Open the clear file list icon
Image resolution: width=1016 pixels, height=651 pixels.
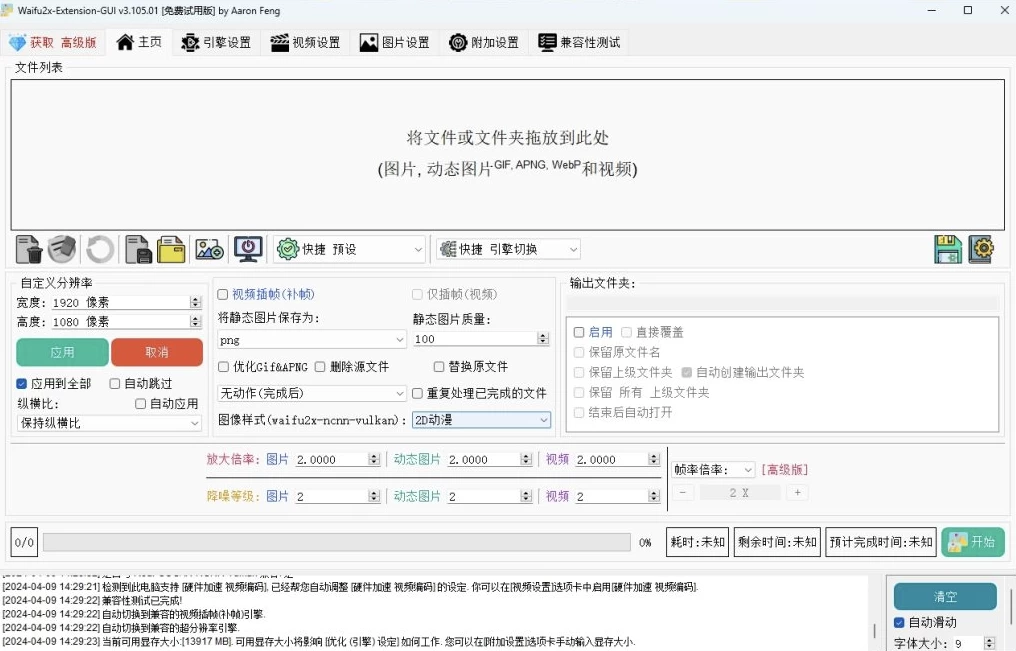point(28,249)
